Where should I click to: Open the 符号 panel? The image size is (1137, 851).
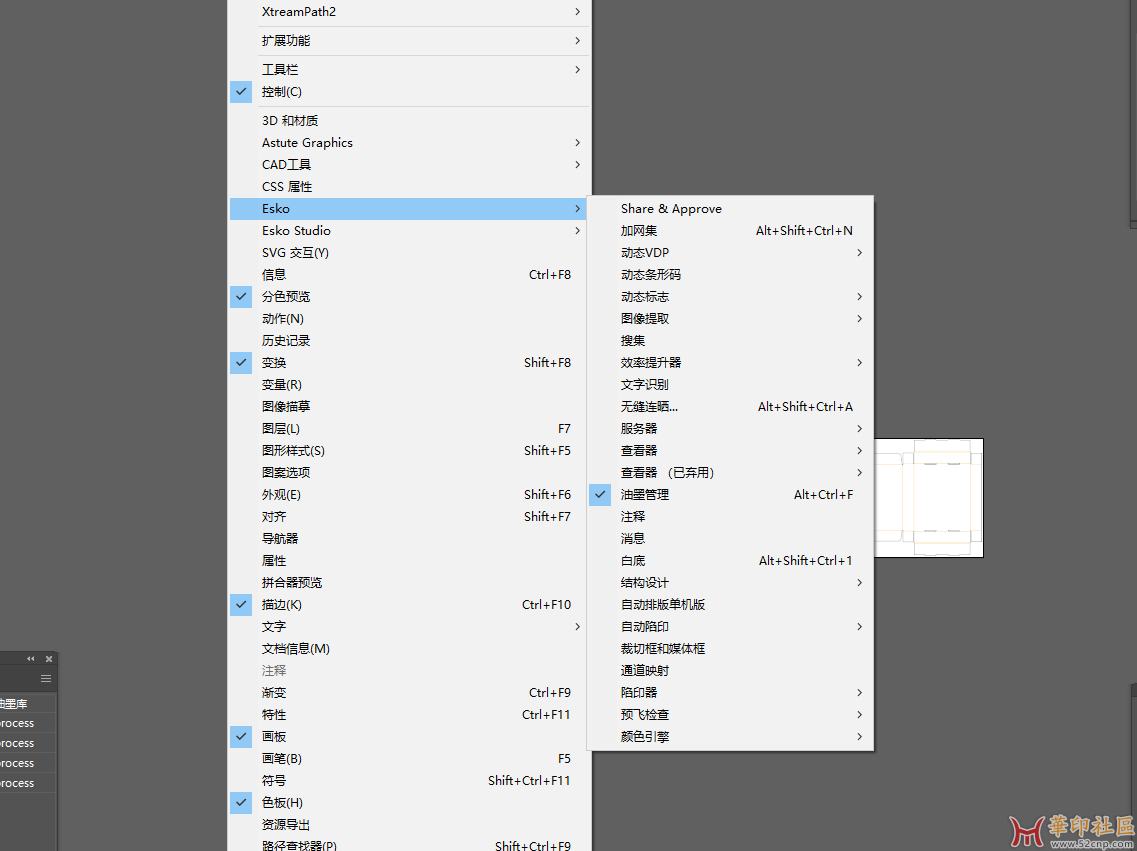tap(410, 781)
